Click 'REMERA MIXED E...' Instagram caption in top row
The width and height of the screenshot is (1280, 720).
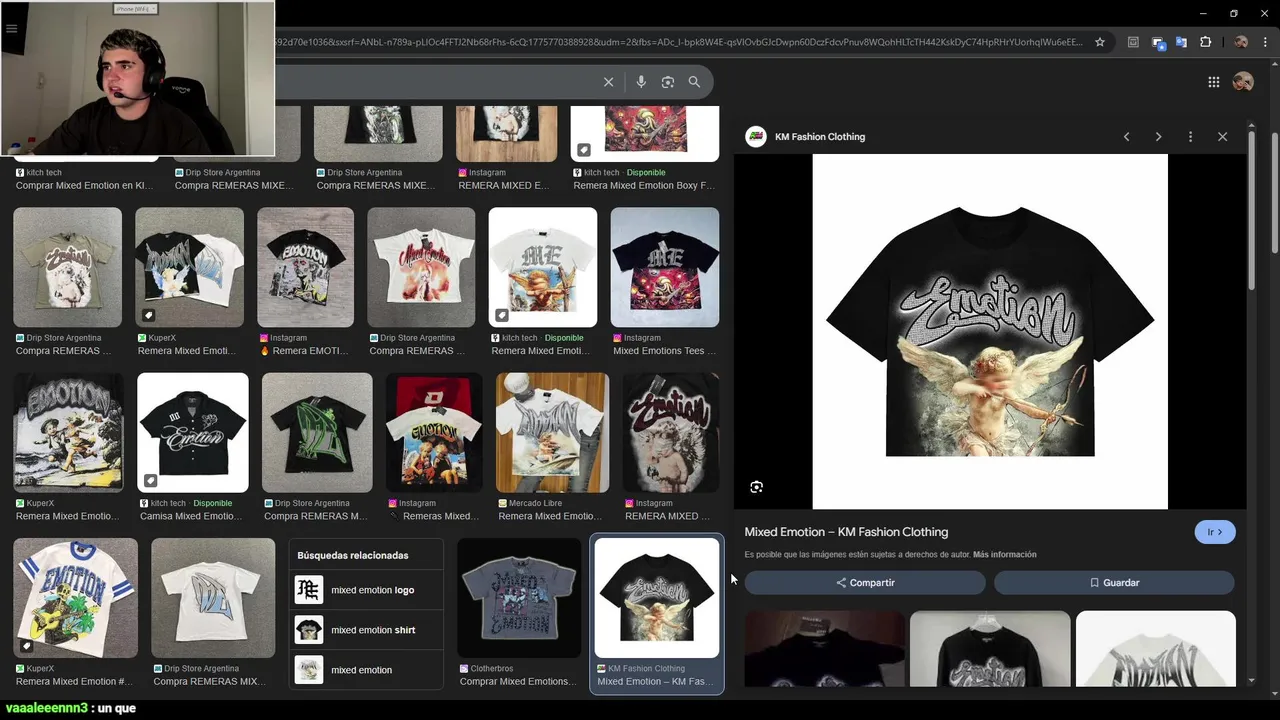coord(503,185)
